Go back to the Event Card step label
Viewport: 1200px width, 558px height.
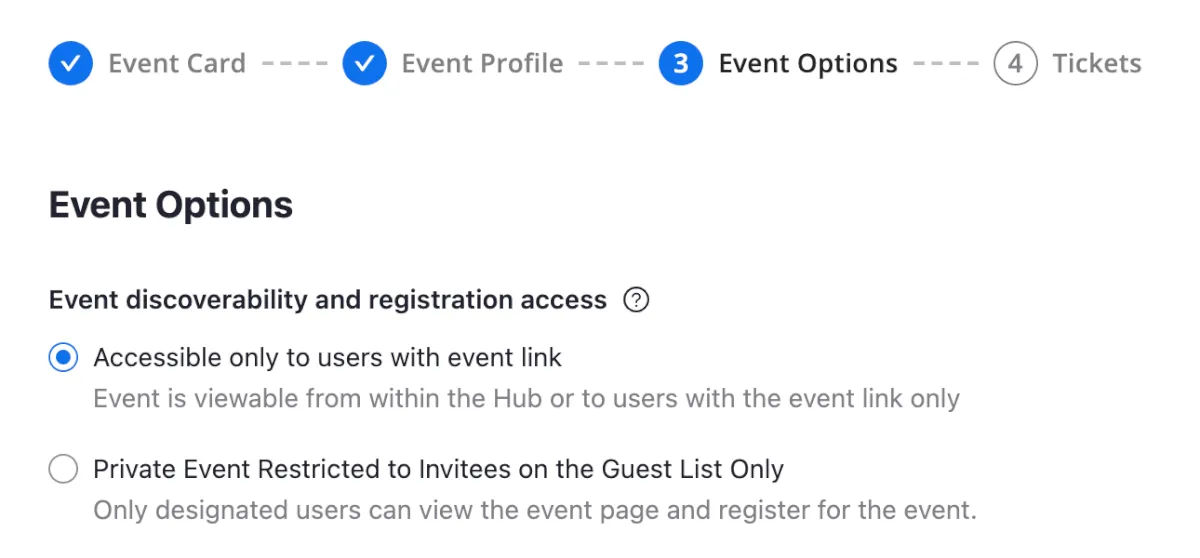177,64
